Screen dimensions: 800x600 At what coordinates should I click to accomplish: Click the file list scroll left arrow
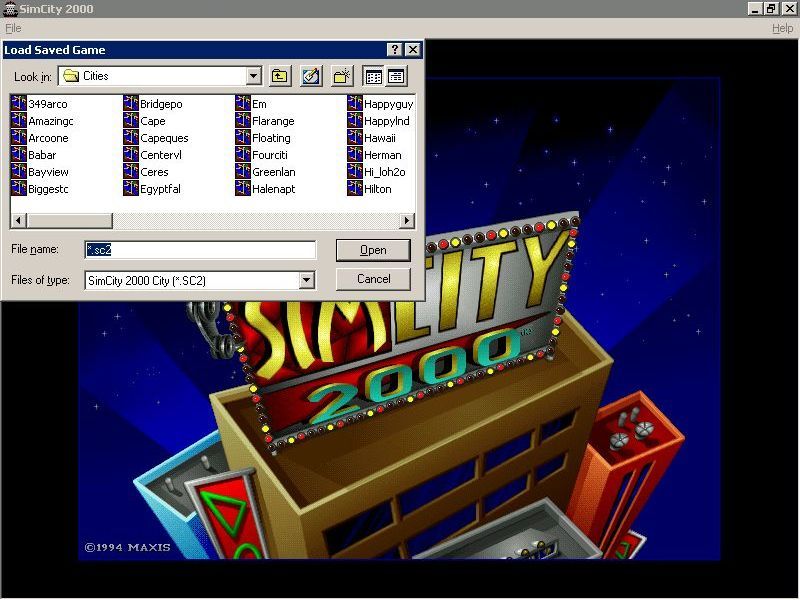19,220
